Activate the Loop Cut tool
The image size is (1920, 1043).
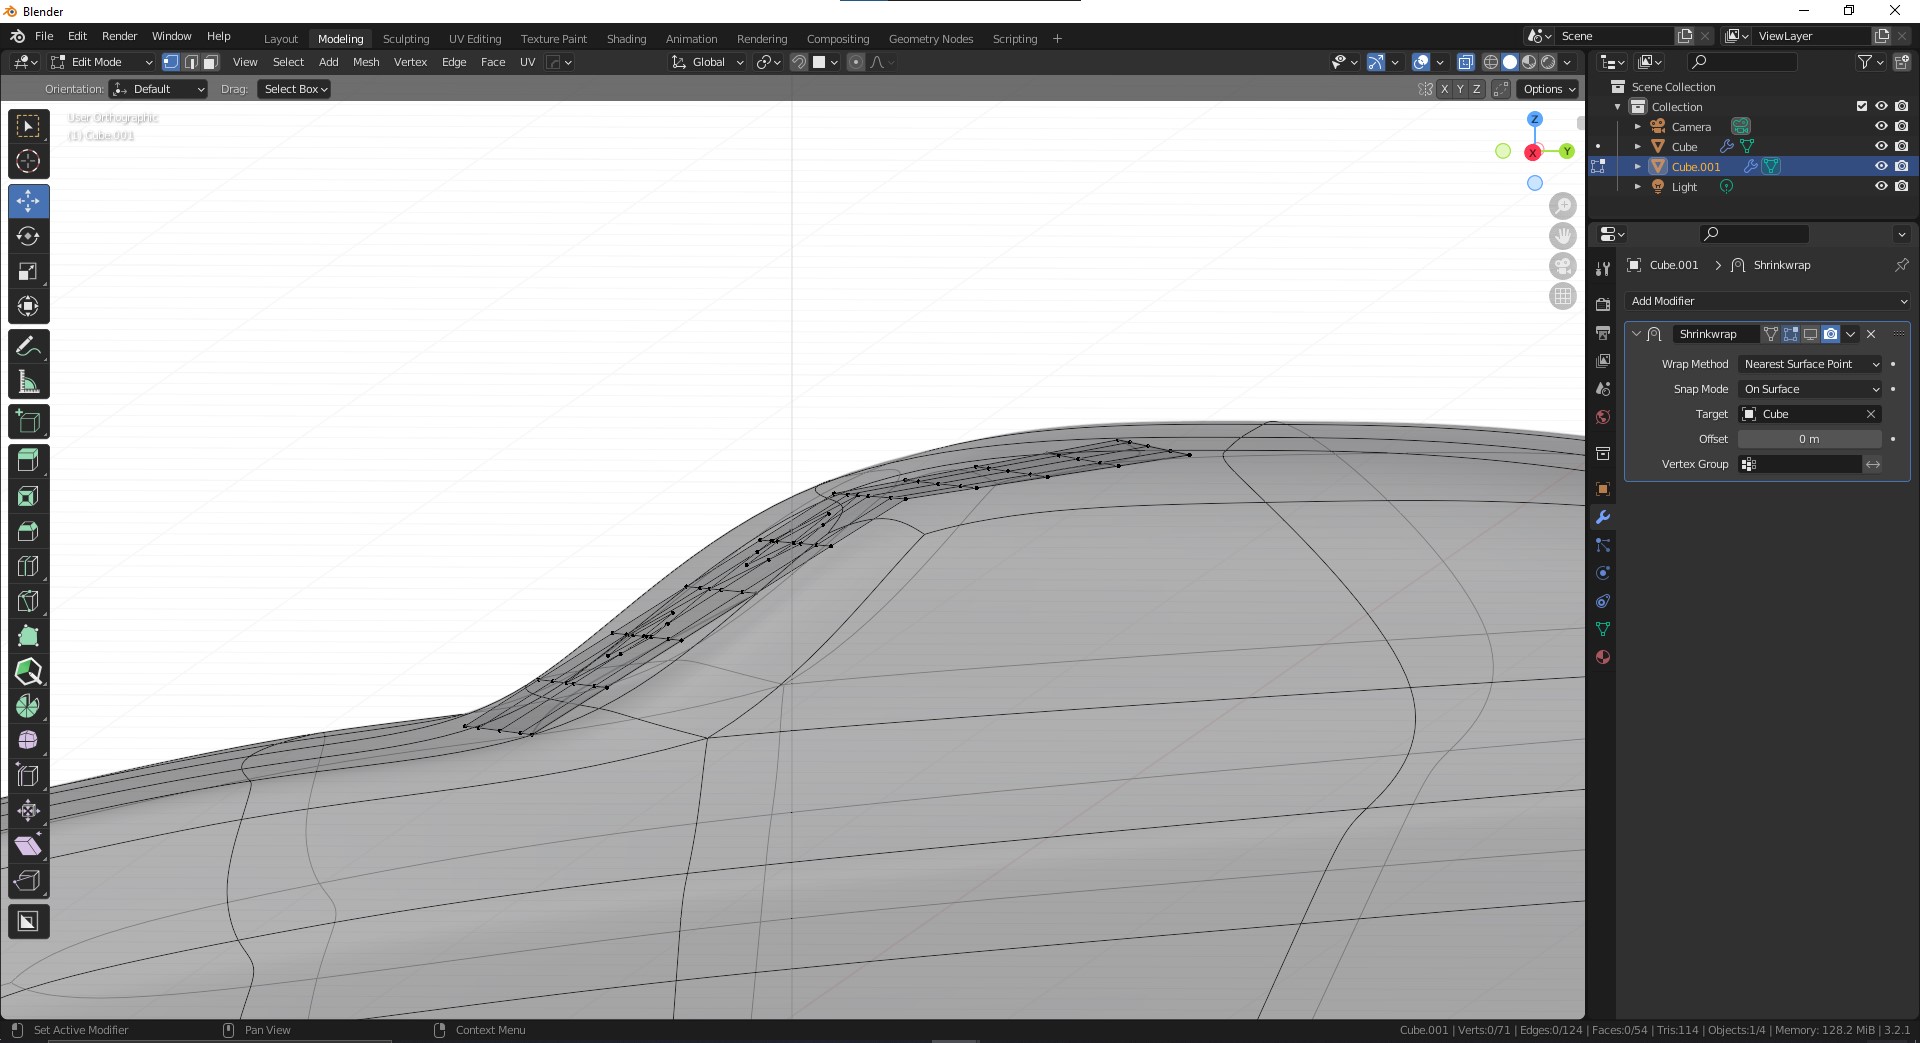pyautogui.click(x=28, y=566)
